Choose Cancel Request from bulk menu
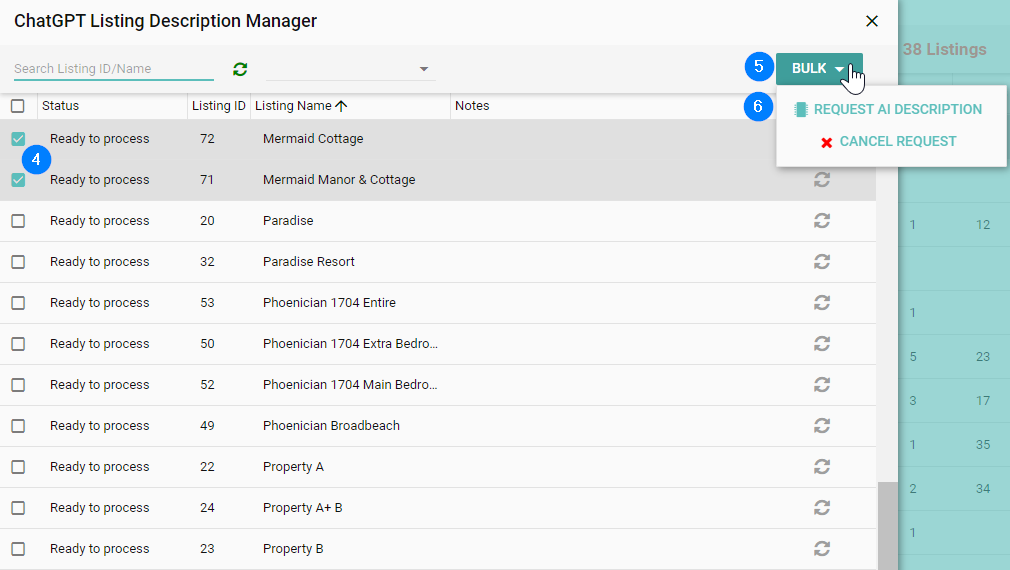The width and height of the screenshot is (1010, 570). [897, 142]
